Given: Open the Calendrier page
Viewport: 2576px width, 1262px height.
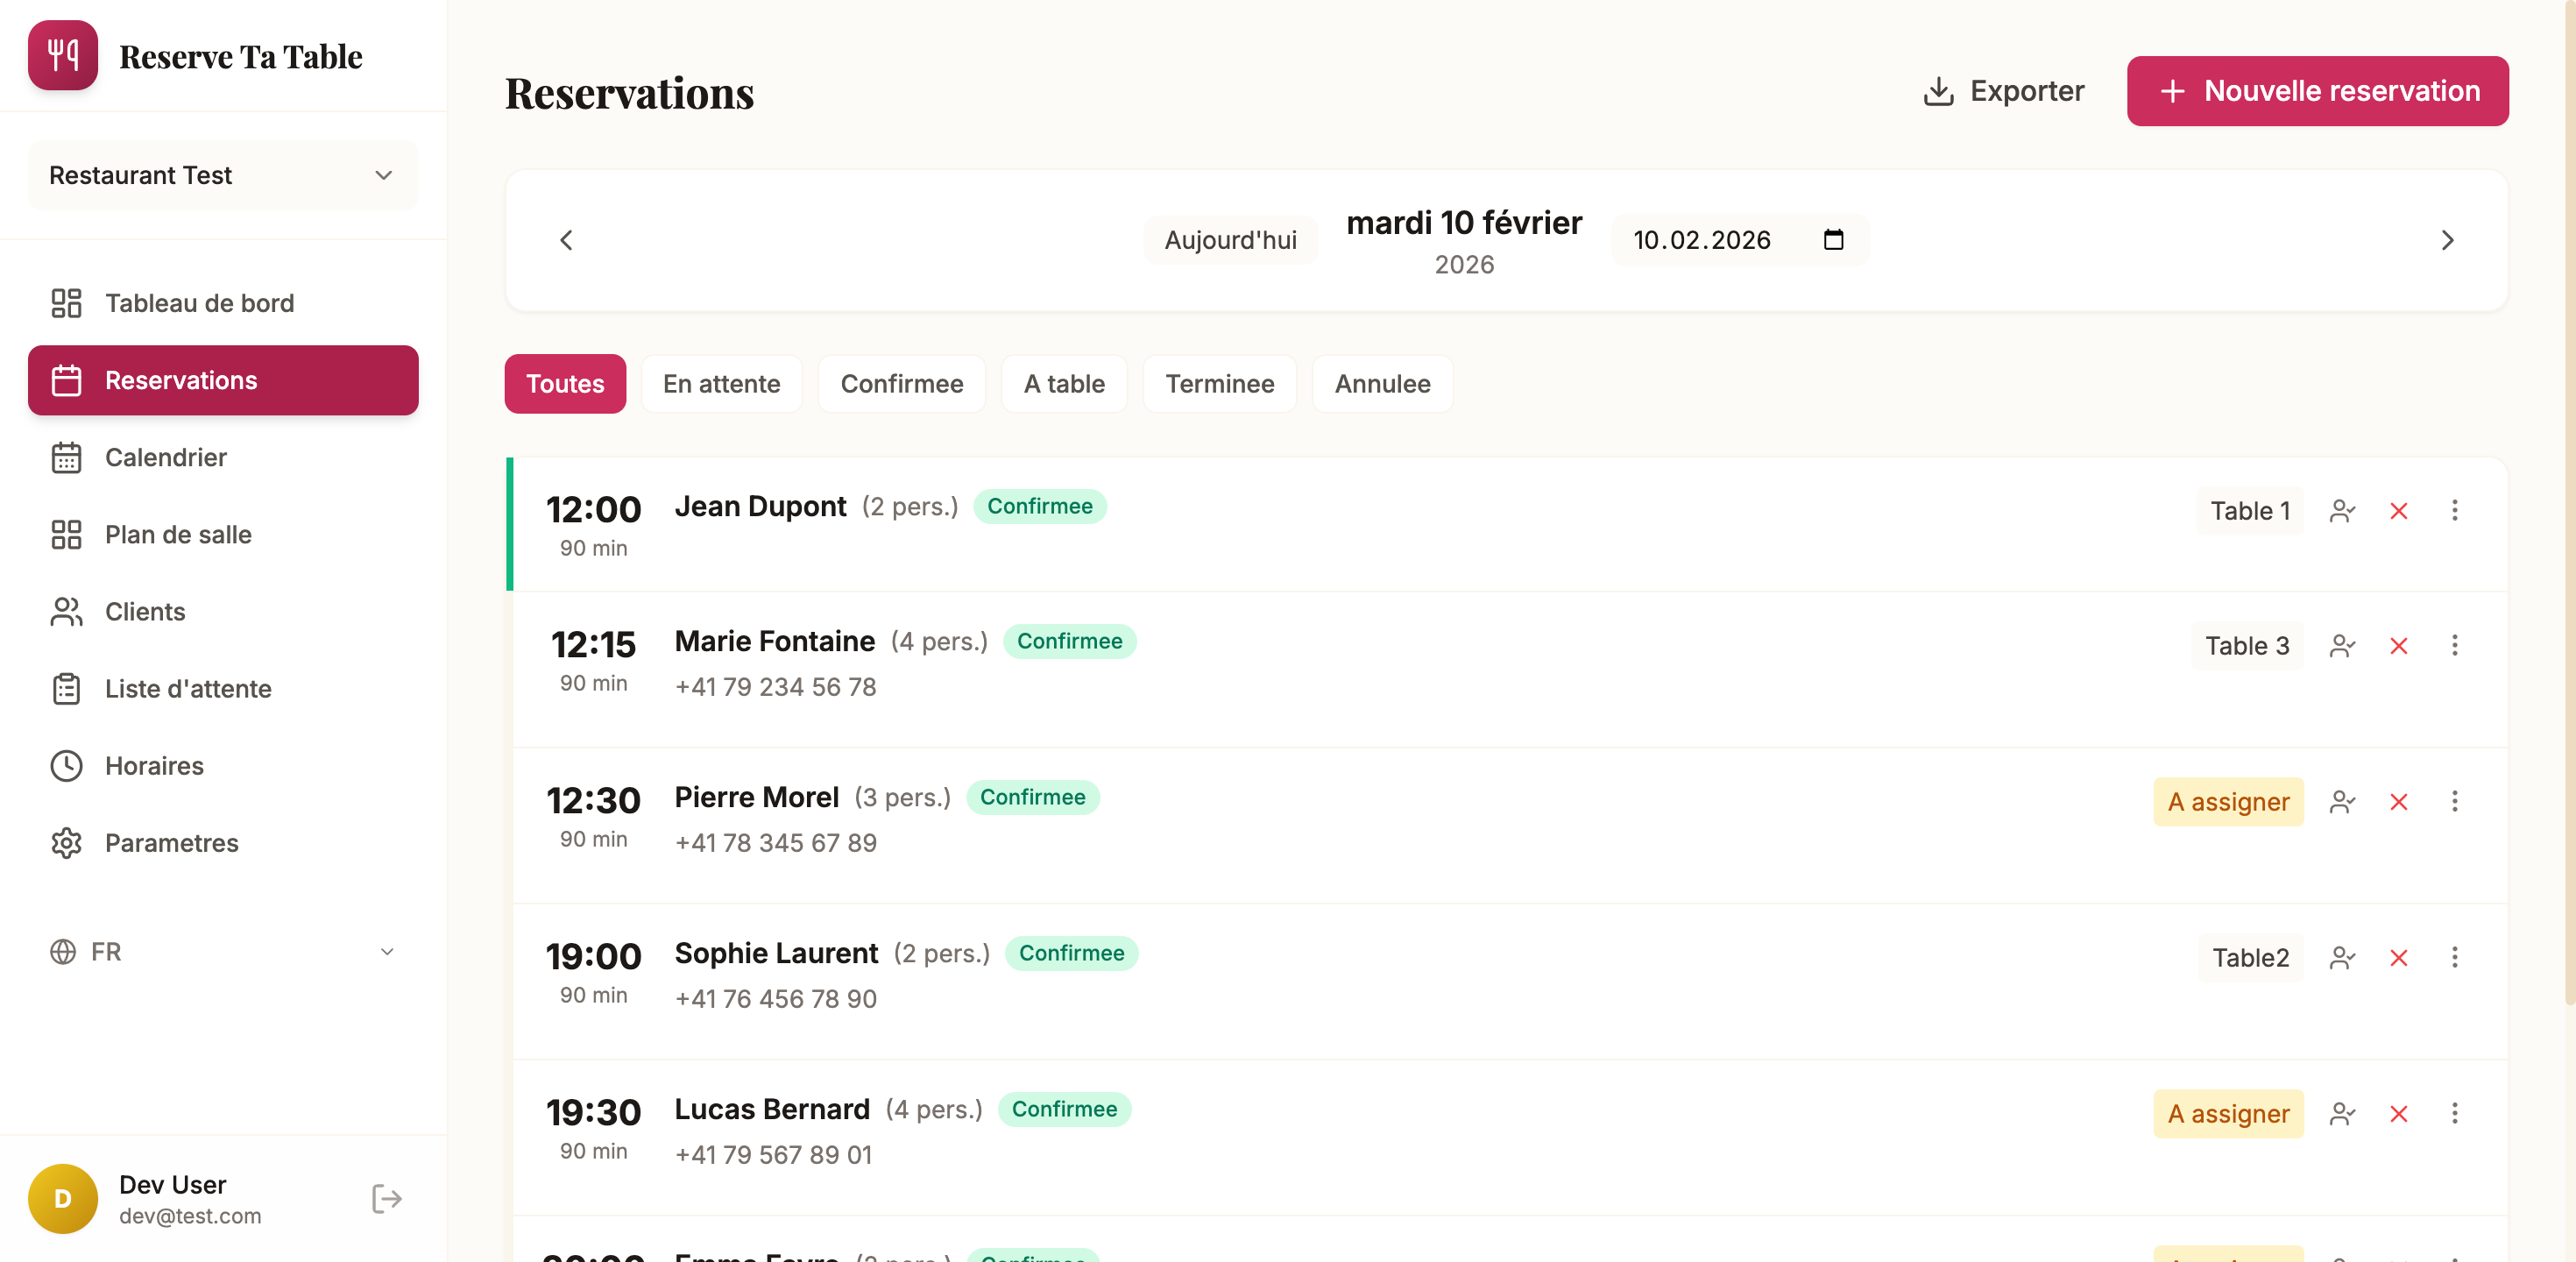Looking at the screenshot, I should pyautogui.click(x=223, y=457).
